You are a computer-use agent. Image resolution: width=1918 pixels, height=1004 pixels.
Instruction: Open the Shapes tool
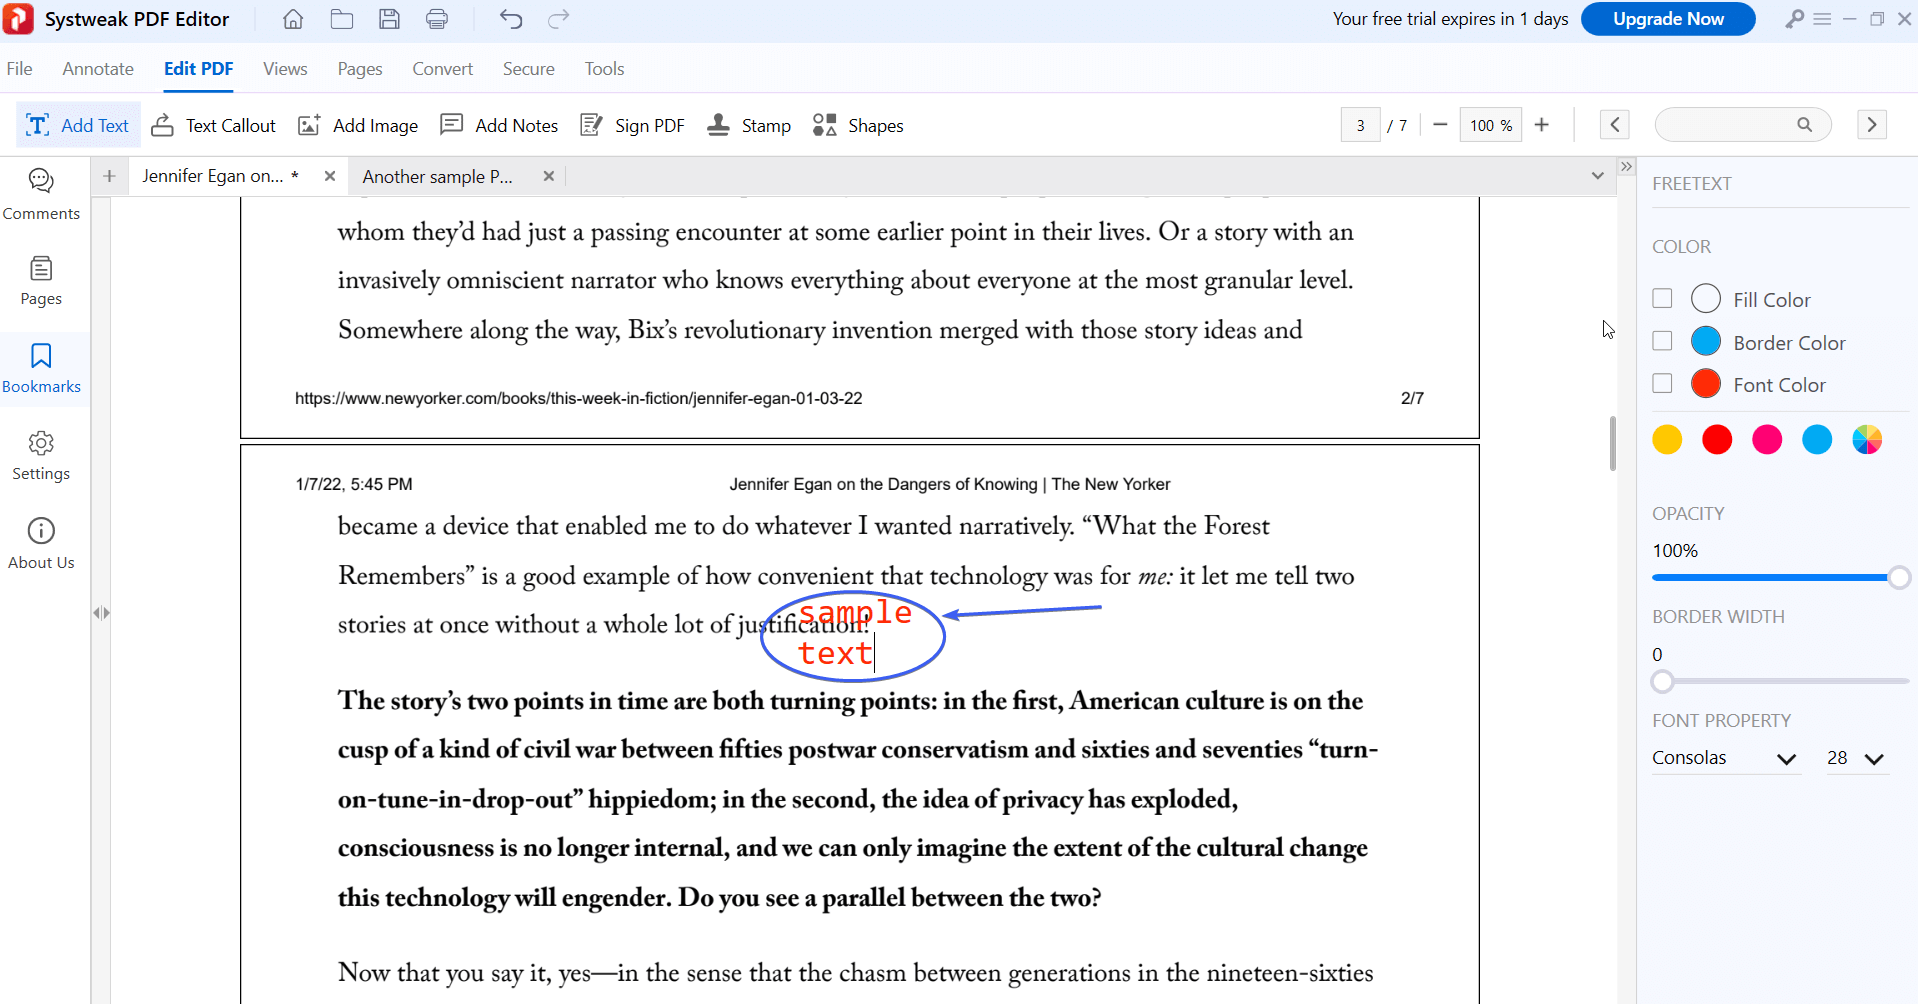click(858, 125)
